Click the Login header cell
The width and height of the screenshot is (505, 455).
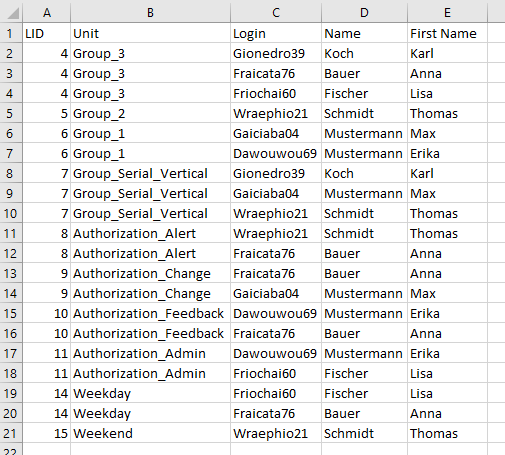276,33
